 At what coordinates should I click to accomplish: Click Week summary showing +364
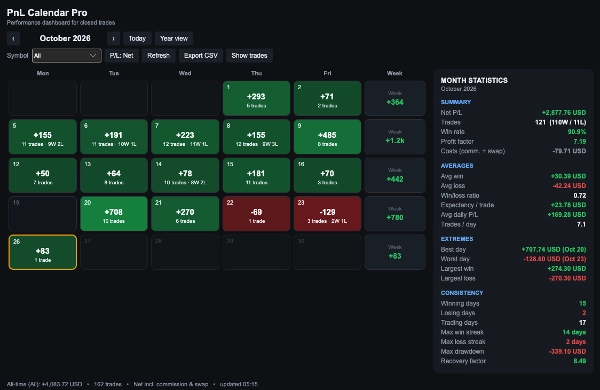pyautogui.click(x=395, y=98)
